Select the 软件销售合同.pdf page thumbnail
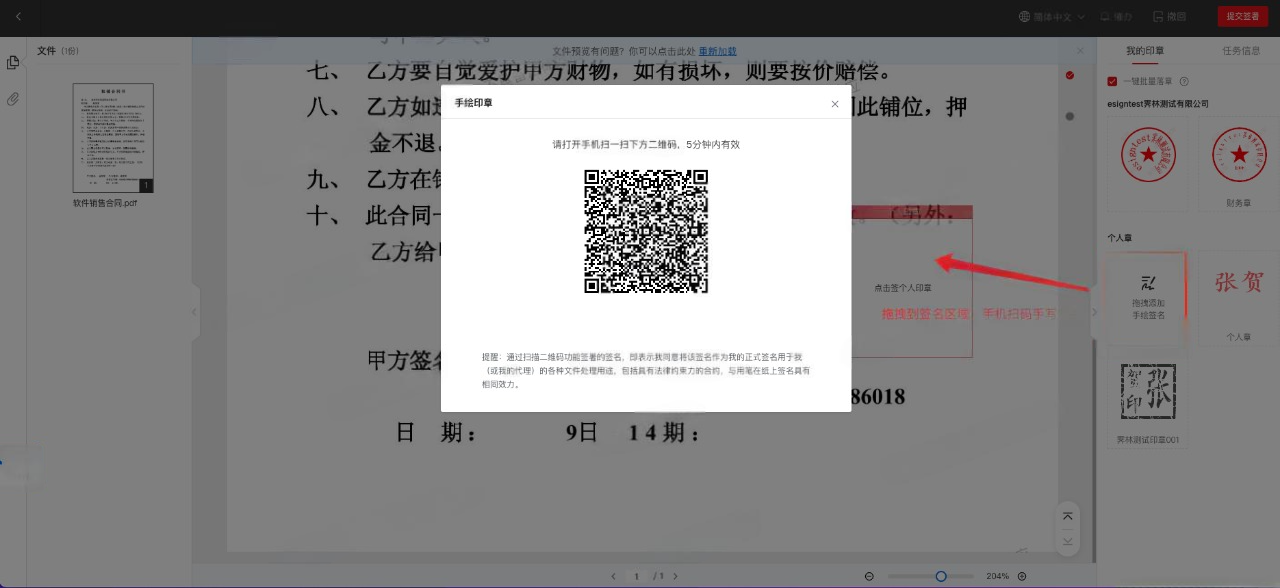 point(113,138)
